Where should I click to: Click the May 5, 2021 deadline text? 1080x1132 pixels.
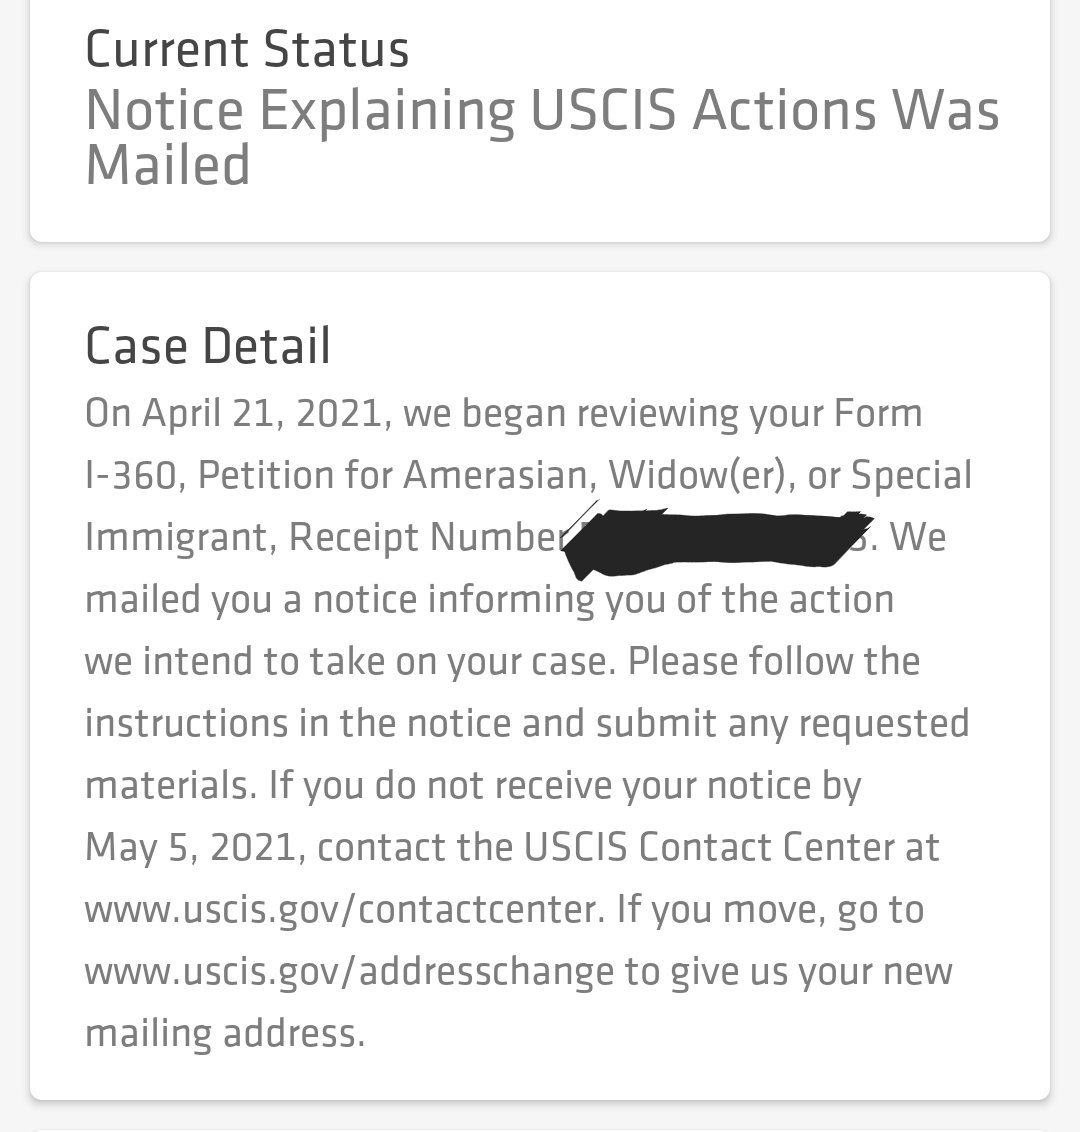point(190,848)
